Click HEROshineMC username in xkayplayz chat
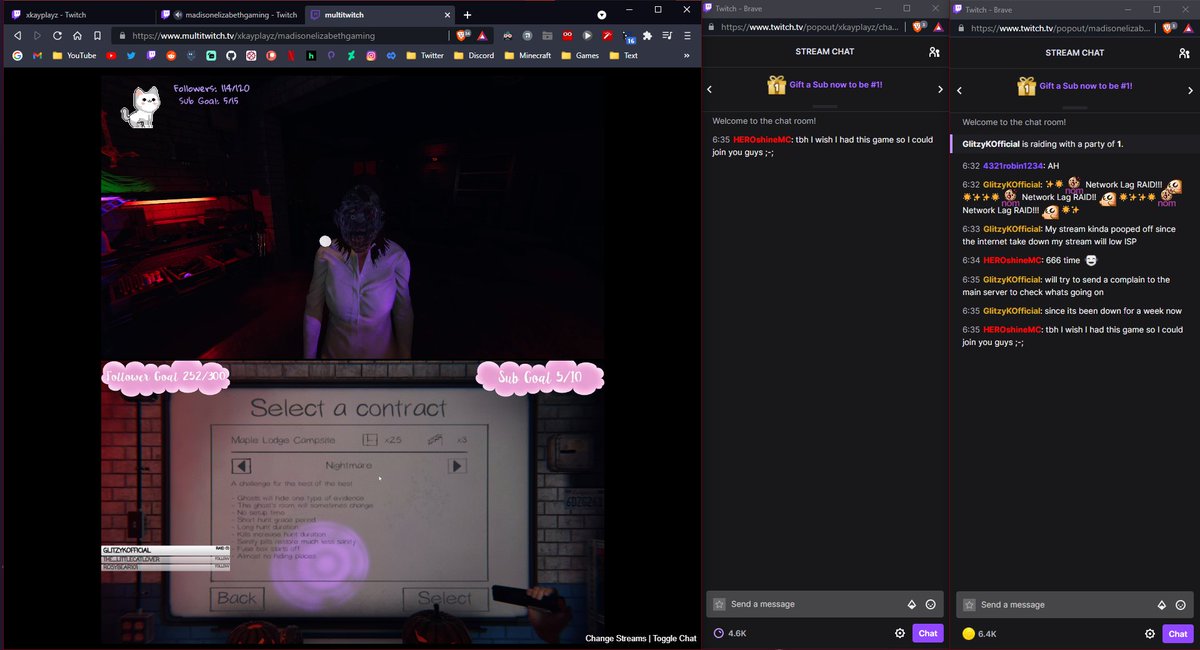Viewport: 1200px width, 650px height. click(x=762, y=139)
